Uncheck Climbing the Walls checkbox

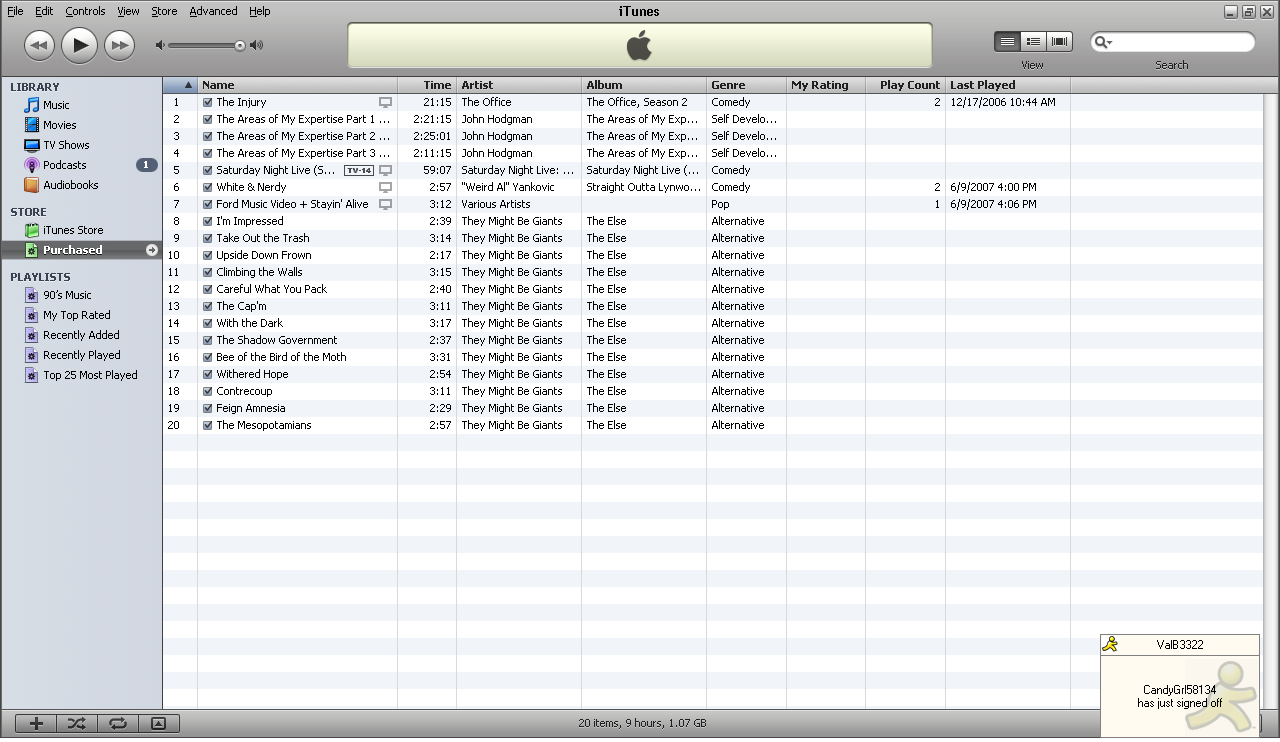point(207,272)
